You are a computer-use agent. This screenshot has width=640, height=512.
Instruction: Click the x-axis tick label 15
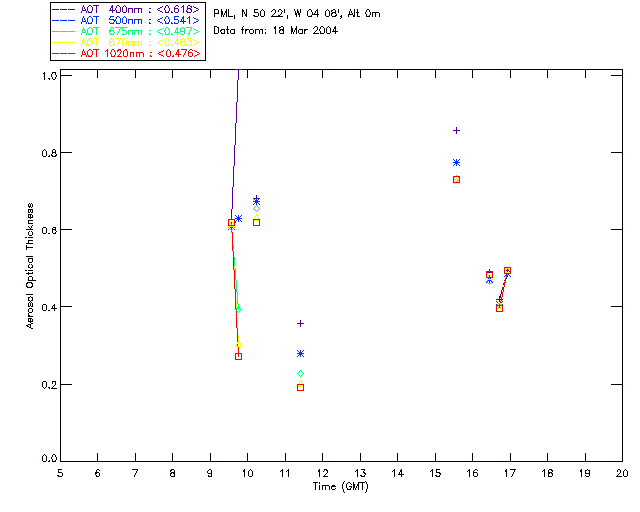tap(435, 473)
